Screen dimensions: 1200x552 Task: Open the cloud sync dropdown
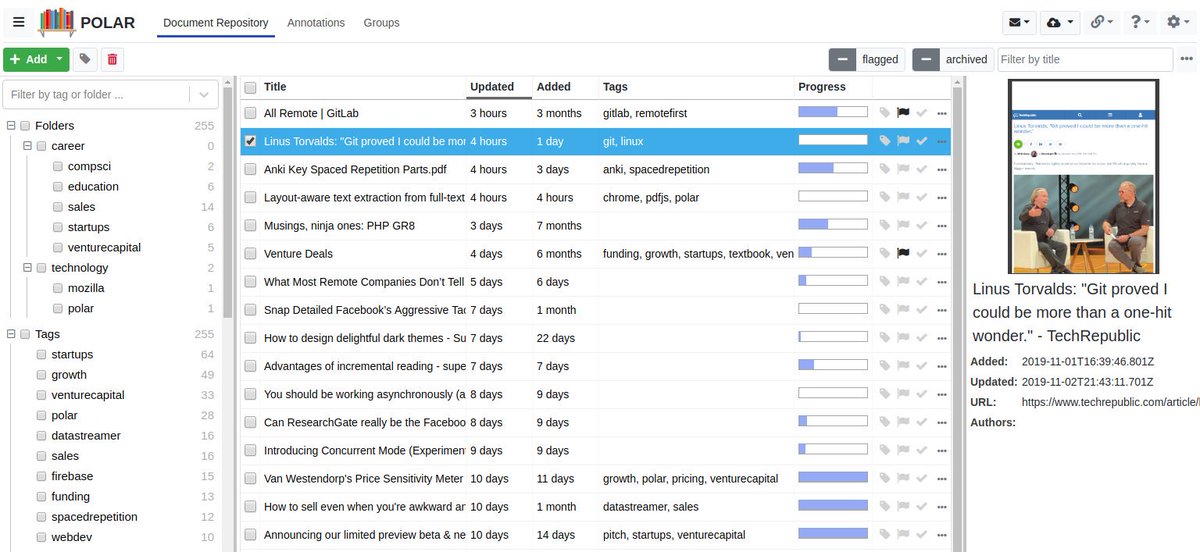click(x=1059, y=22)
